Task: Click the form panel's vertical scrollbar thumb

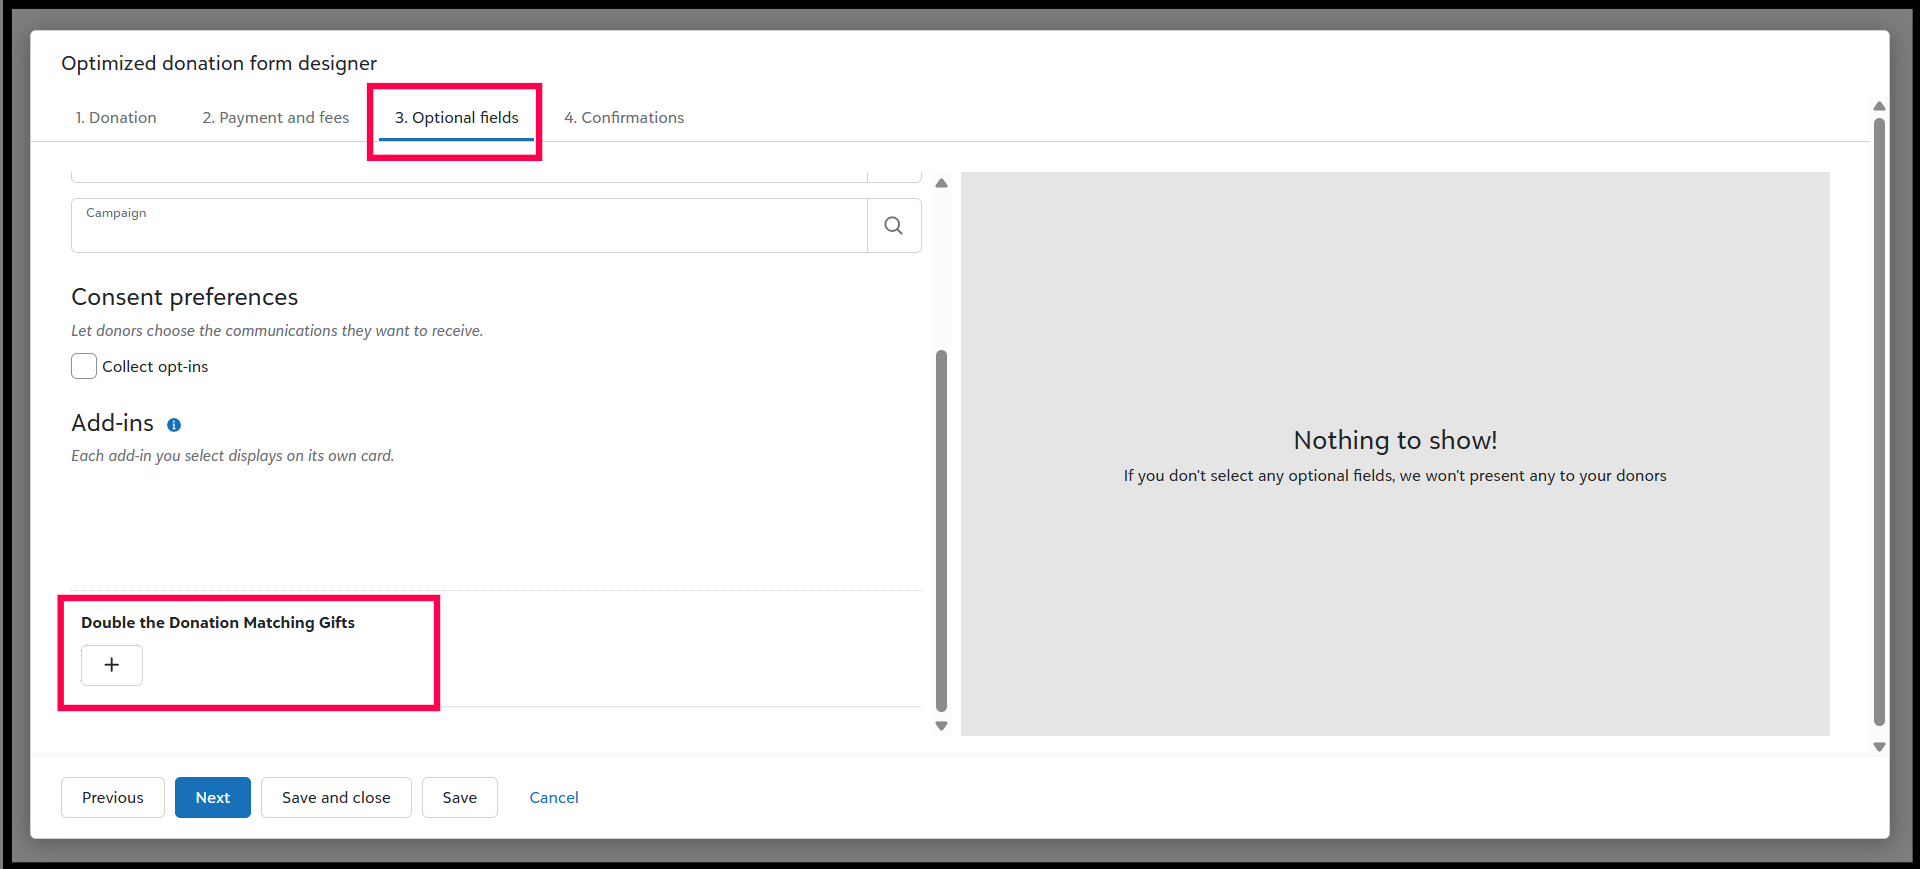Action: click(x=941, y=530)
